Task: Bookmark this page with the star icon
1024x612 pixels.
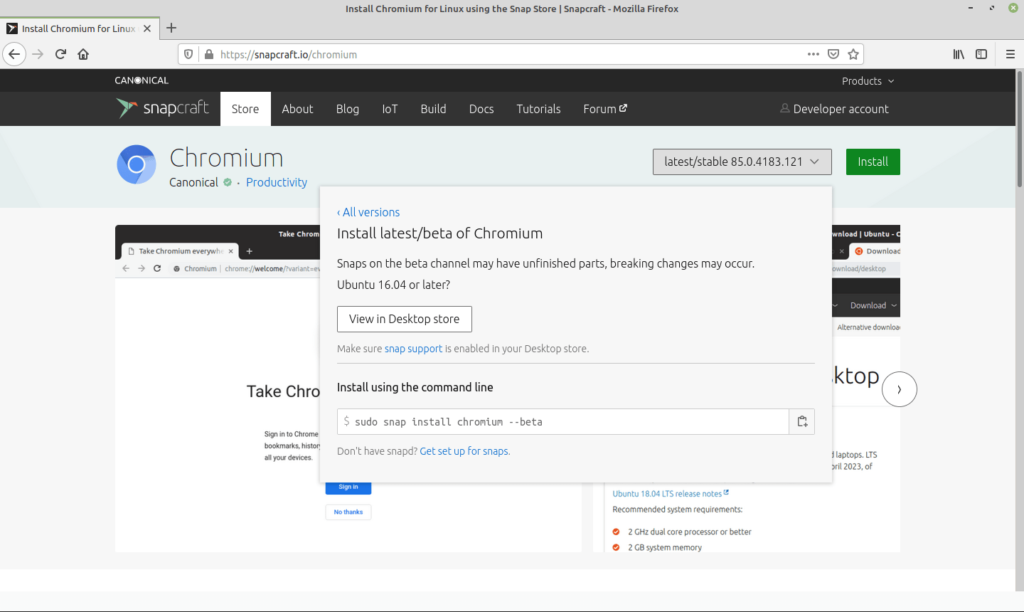Action: coord(852,54)
